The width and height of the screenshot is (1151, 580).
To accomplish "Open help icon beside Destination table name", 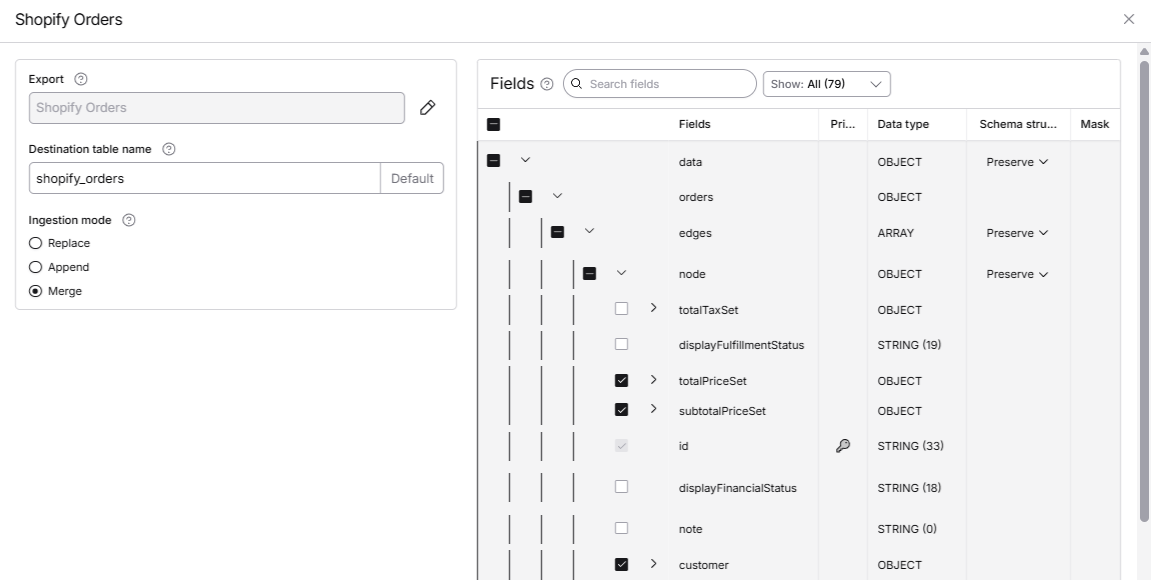I will coord(169,149).
